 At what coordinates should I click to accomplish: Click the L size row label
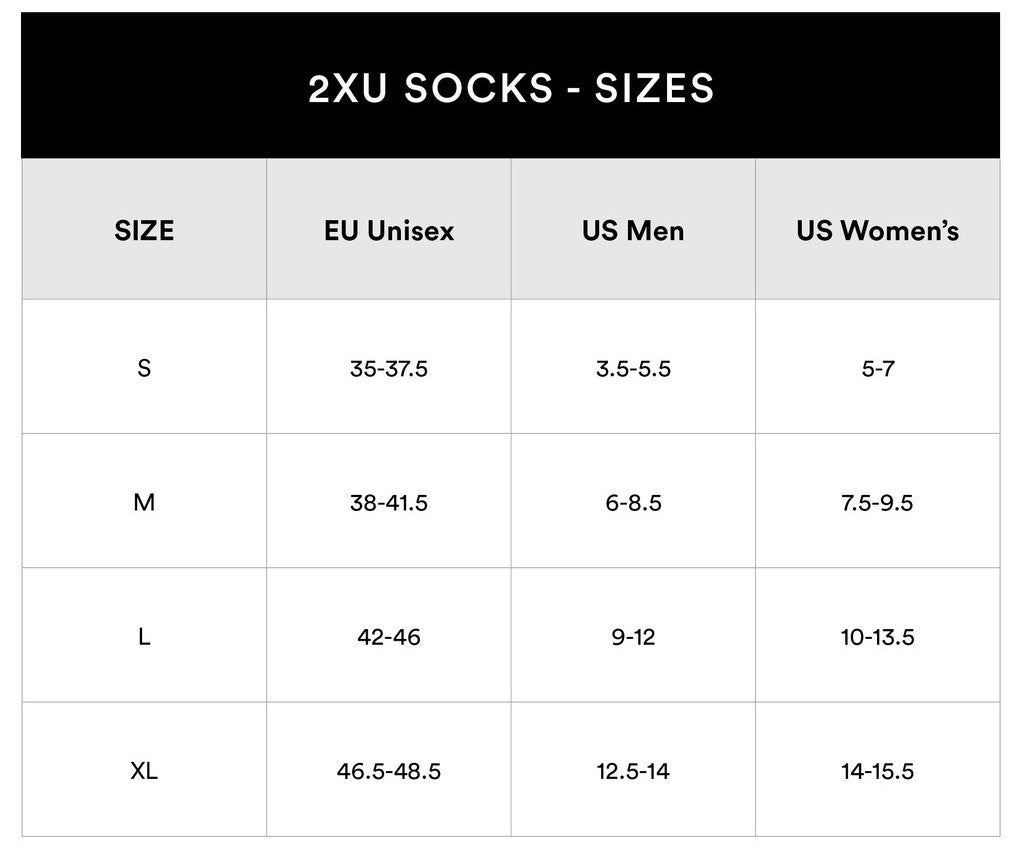(x=144, y=637)
